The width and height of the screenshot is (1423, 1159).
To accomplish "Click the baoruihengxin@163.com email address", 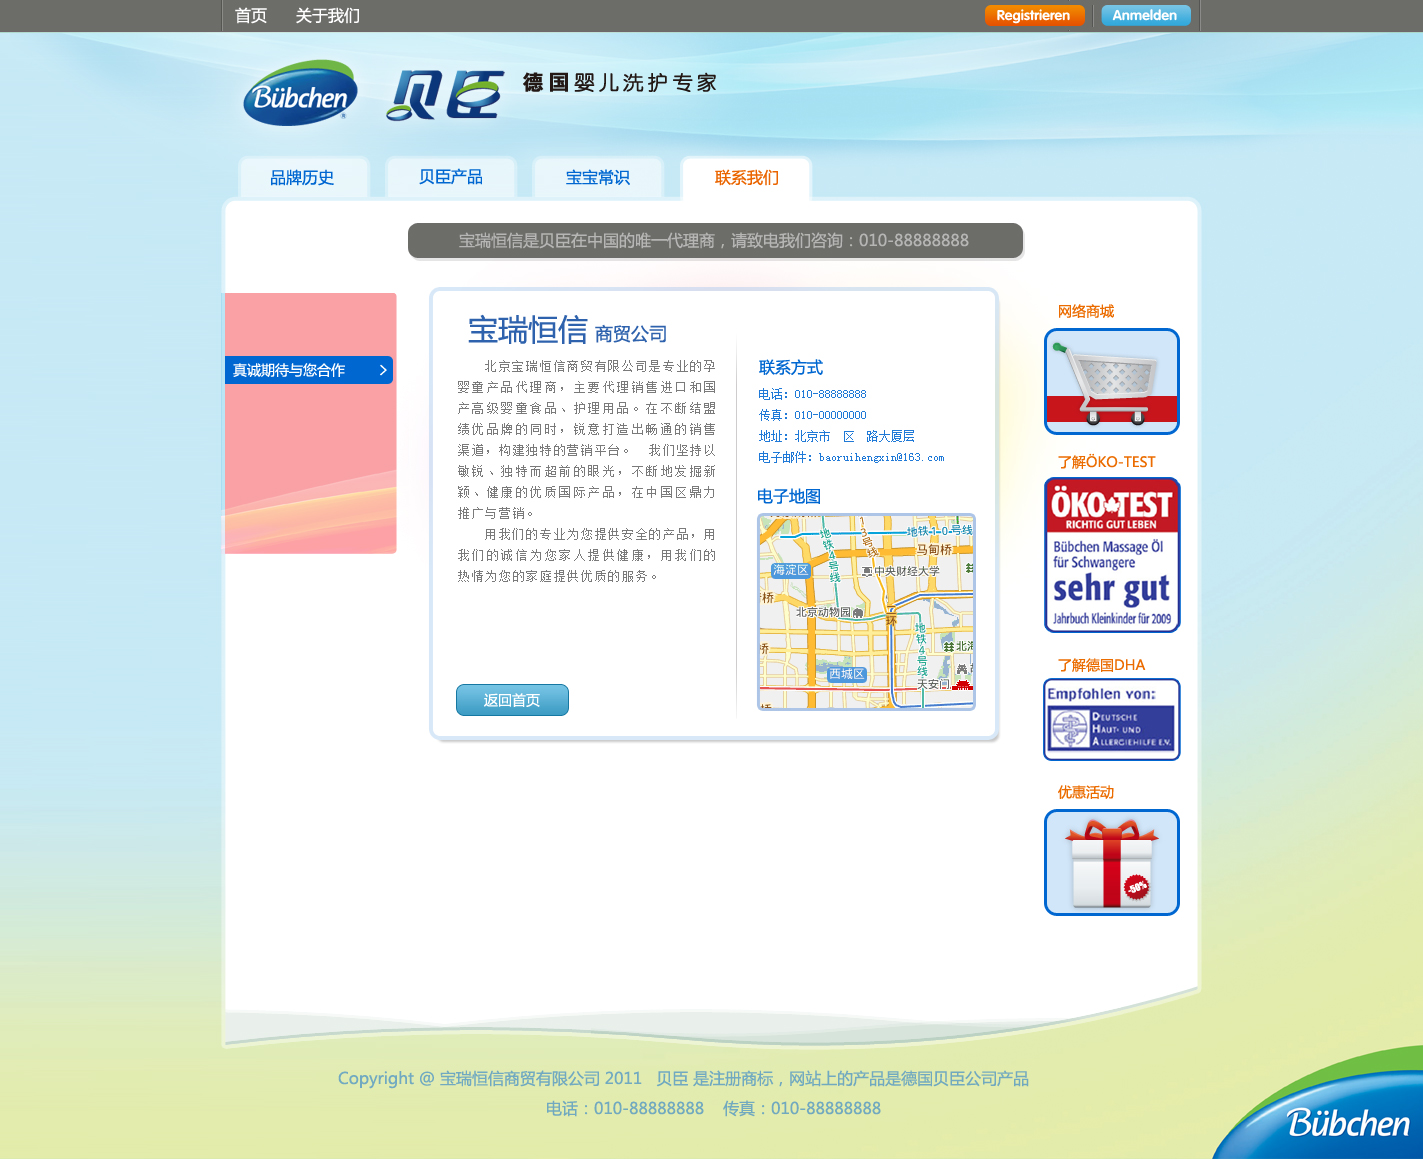I will coord(881,458).
